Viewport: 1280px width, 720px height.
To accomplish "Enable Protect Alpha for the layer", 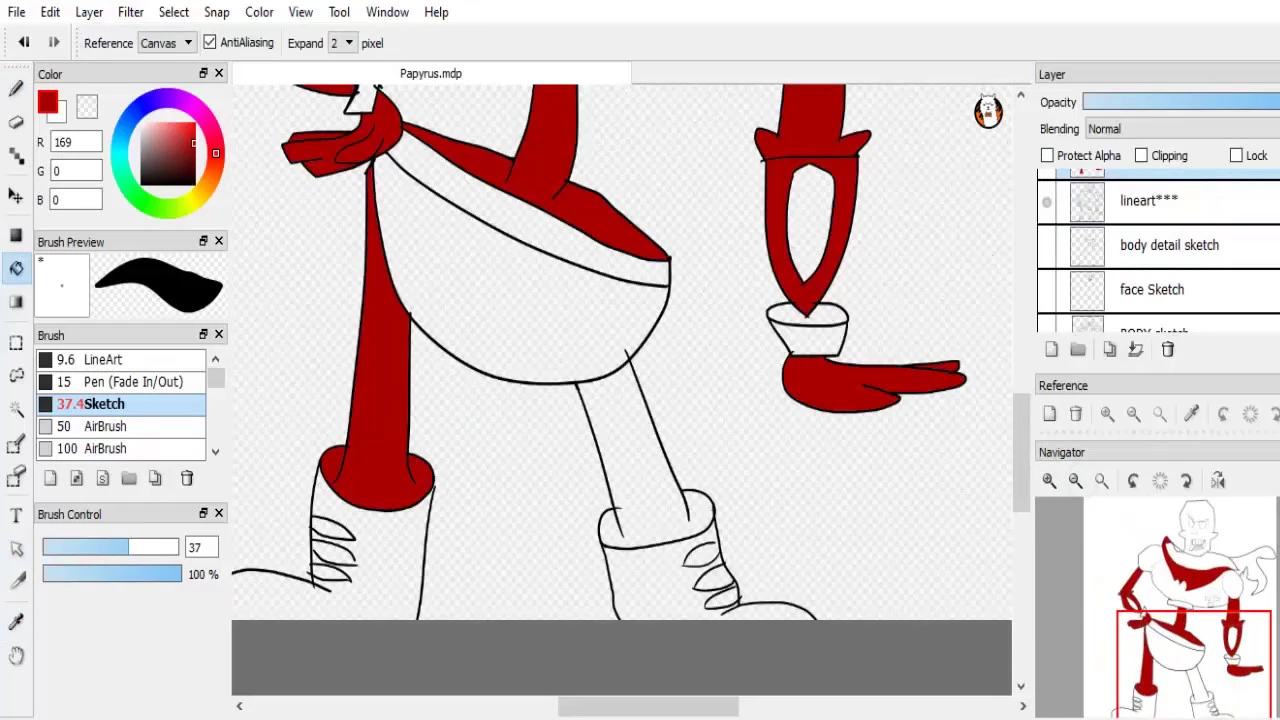I will [1047, 155].
